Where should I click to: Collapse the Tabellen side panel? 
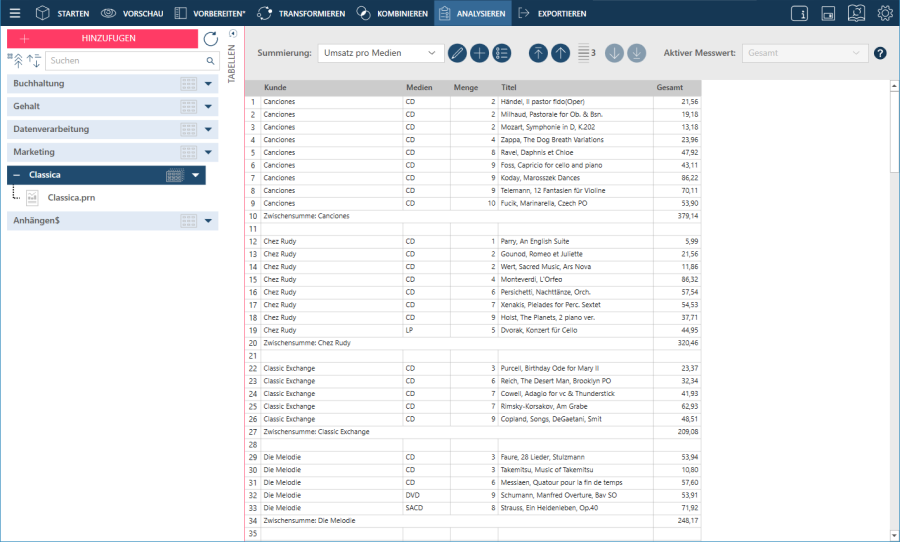click(x=233, y=34)
